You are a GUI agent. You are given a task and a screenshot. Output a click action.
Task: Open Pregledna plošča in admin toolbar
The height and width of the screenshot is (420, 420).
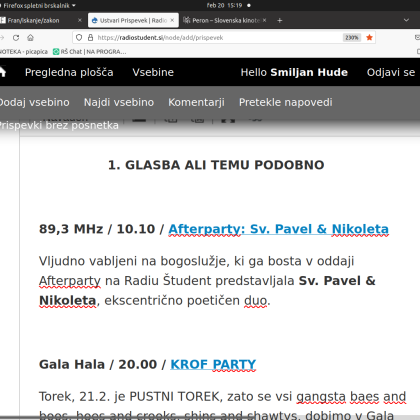click(x=69, y=72)
